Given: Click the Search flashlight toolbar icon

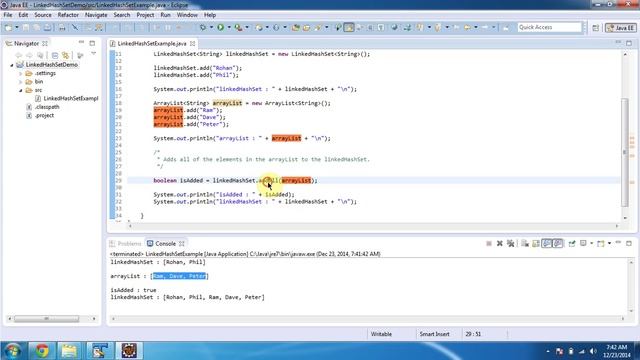Looking at the screenshot, I should click(x=317, y=27).
